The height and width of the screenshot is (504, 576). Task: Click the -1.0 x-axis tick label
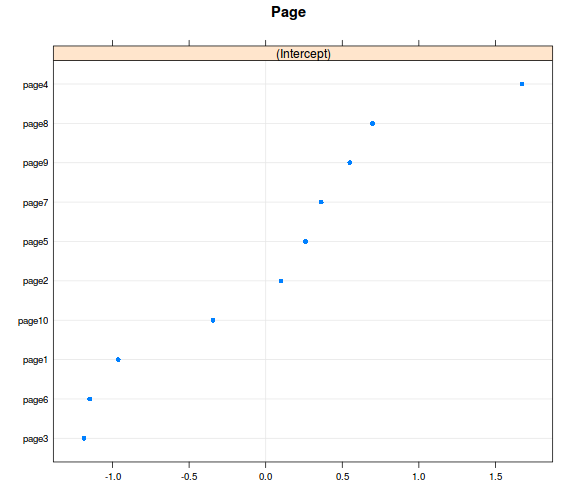[x=113, y=477]
